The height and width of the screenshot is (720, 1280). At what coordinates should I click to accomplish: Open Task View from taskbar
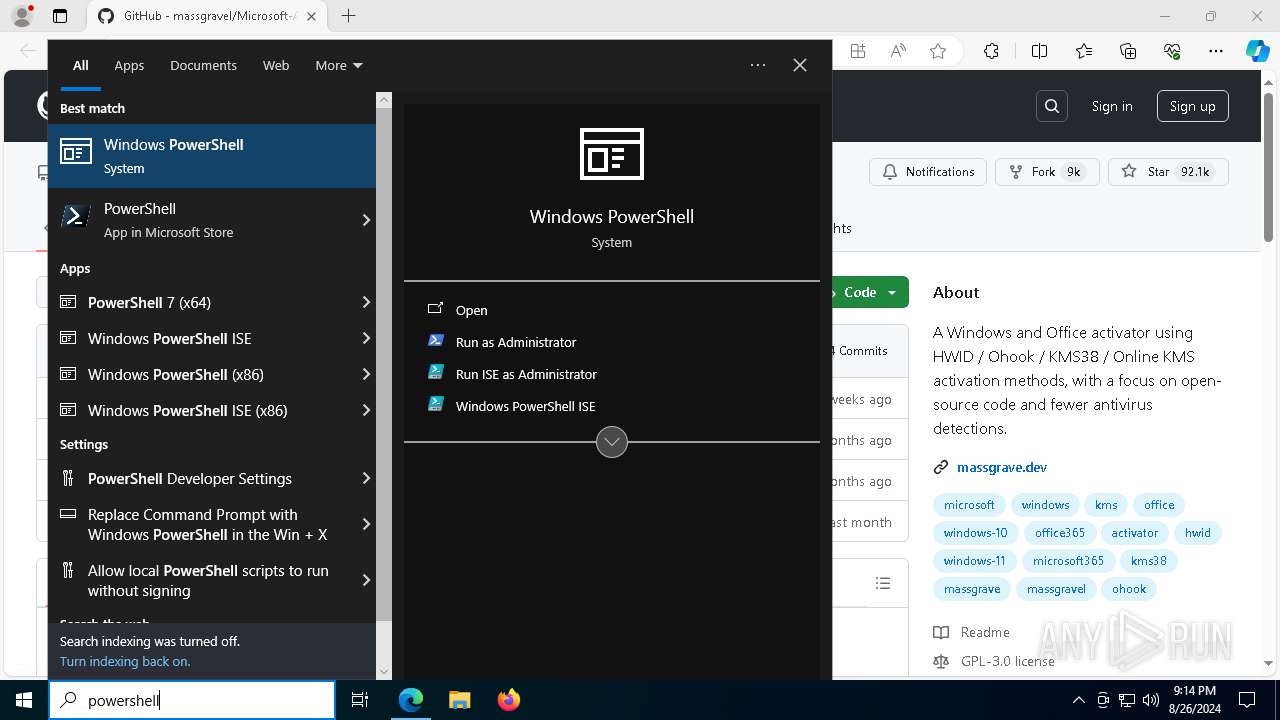pos(360,700)
